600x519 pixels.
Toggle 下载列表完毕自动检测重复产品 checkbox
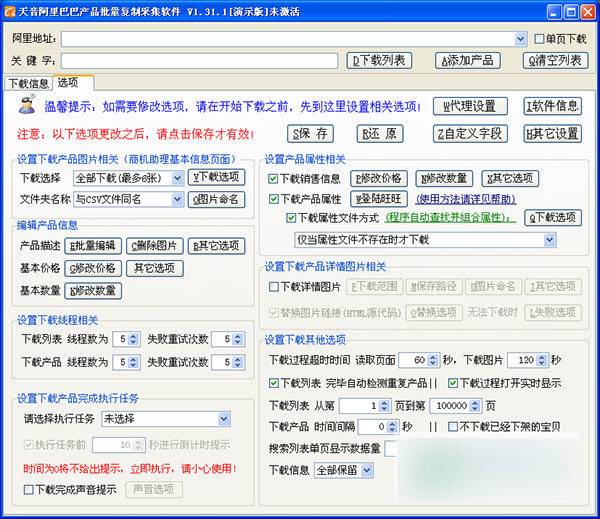click(x=274, y=383)
